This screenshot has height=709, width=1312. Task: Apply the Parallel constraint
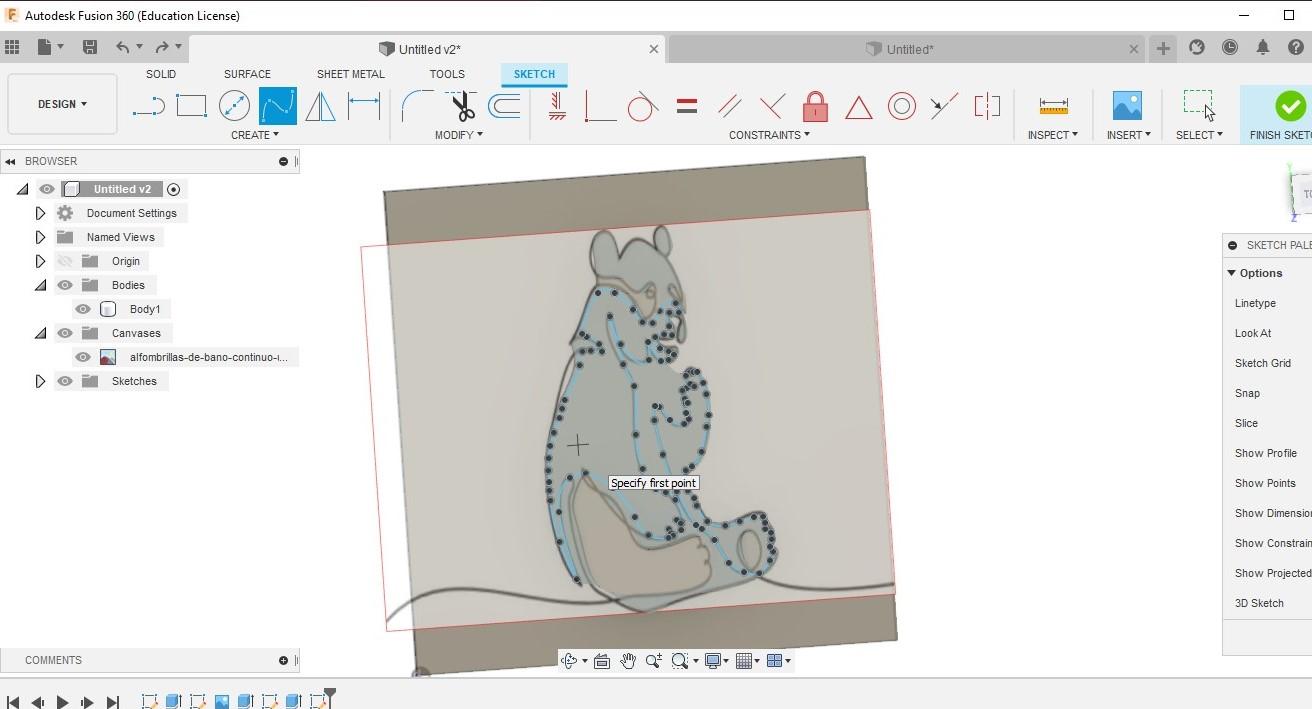(729, 106)
